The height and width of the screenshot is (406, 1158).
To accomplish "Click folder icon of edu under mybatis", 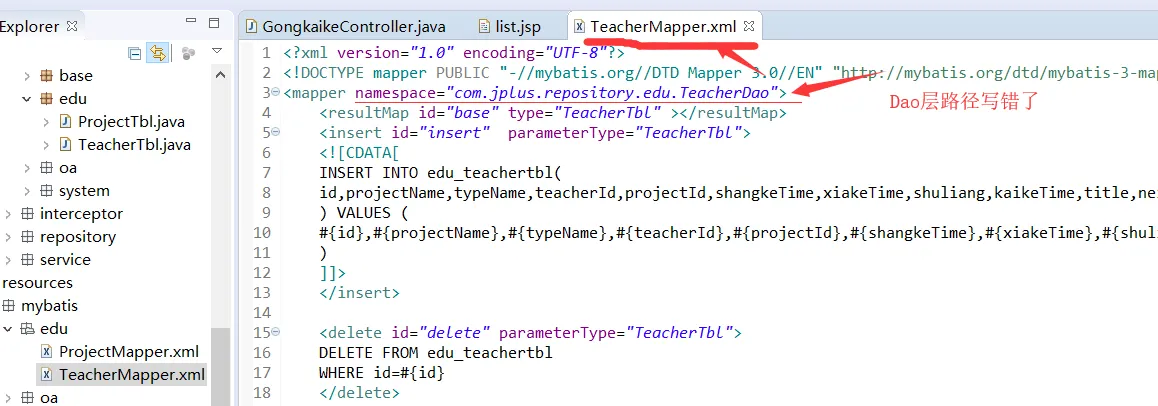I will point(27,328).
